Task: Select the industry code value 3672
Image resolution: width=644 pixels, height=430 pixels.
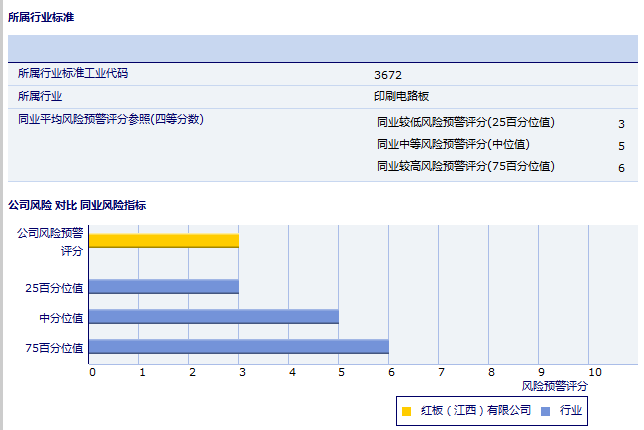Action: (388, 75)
